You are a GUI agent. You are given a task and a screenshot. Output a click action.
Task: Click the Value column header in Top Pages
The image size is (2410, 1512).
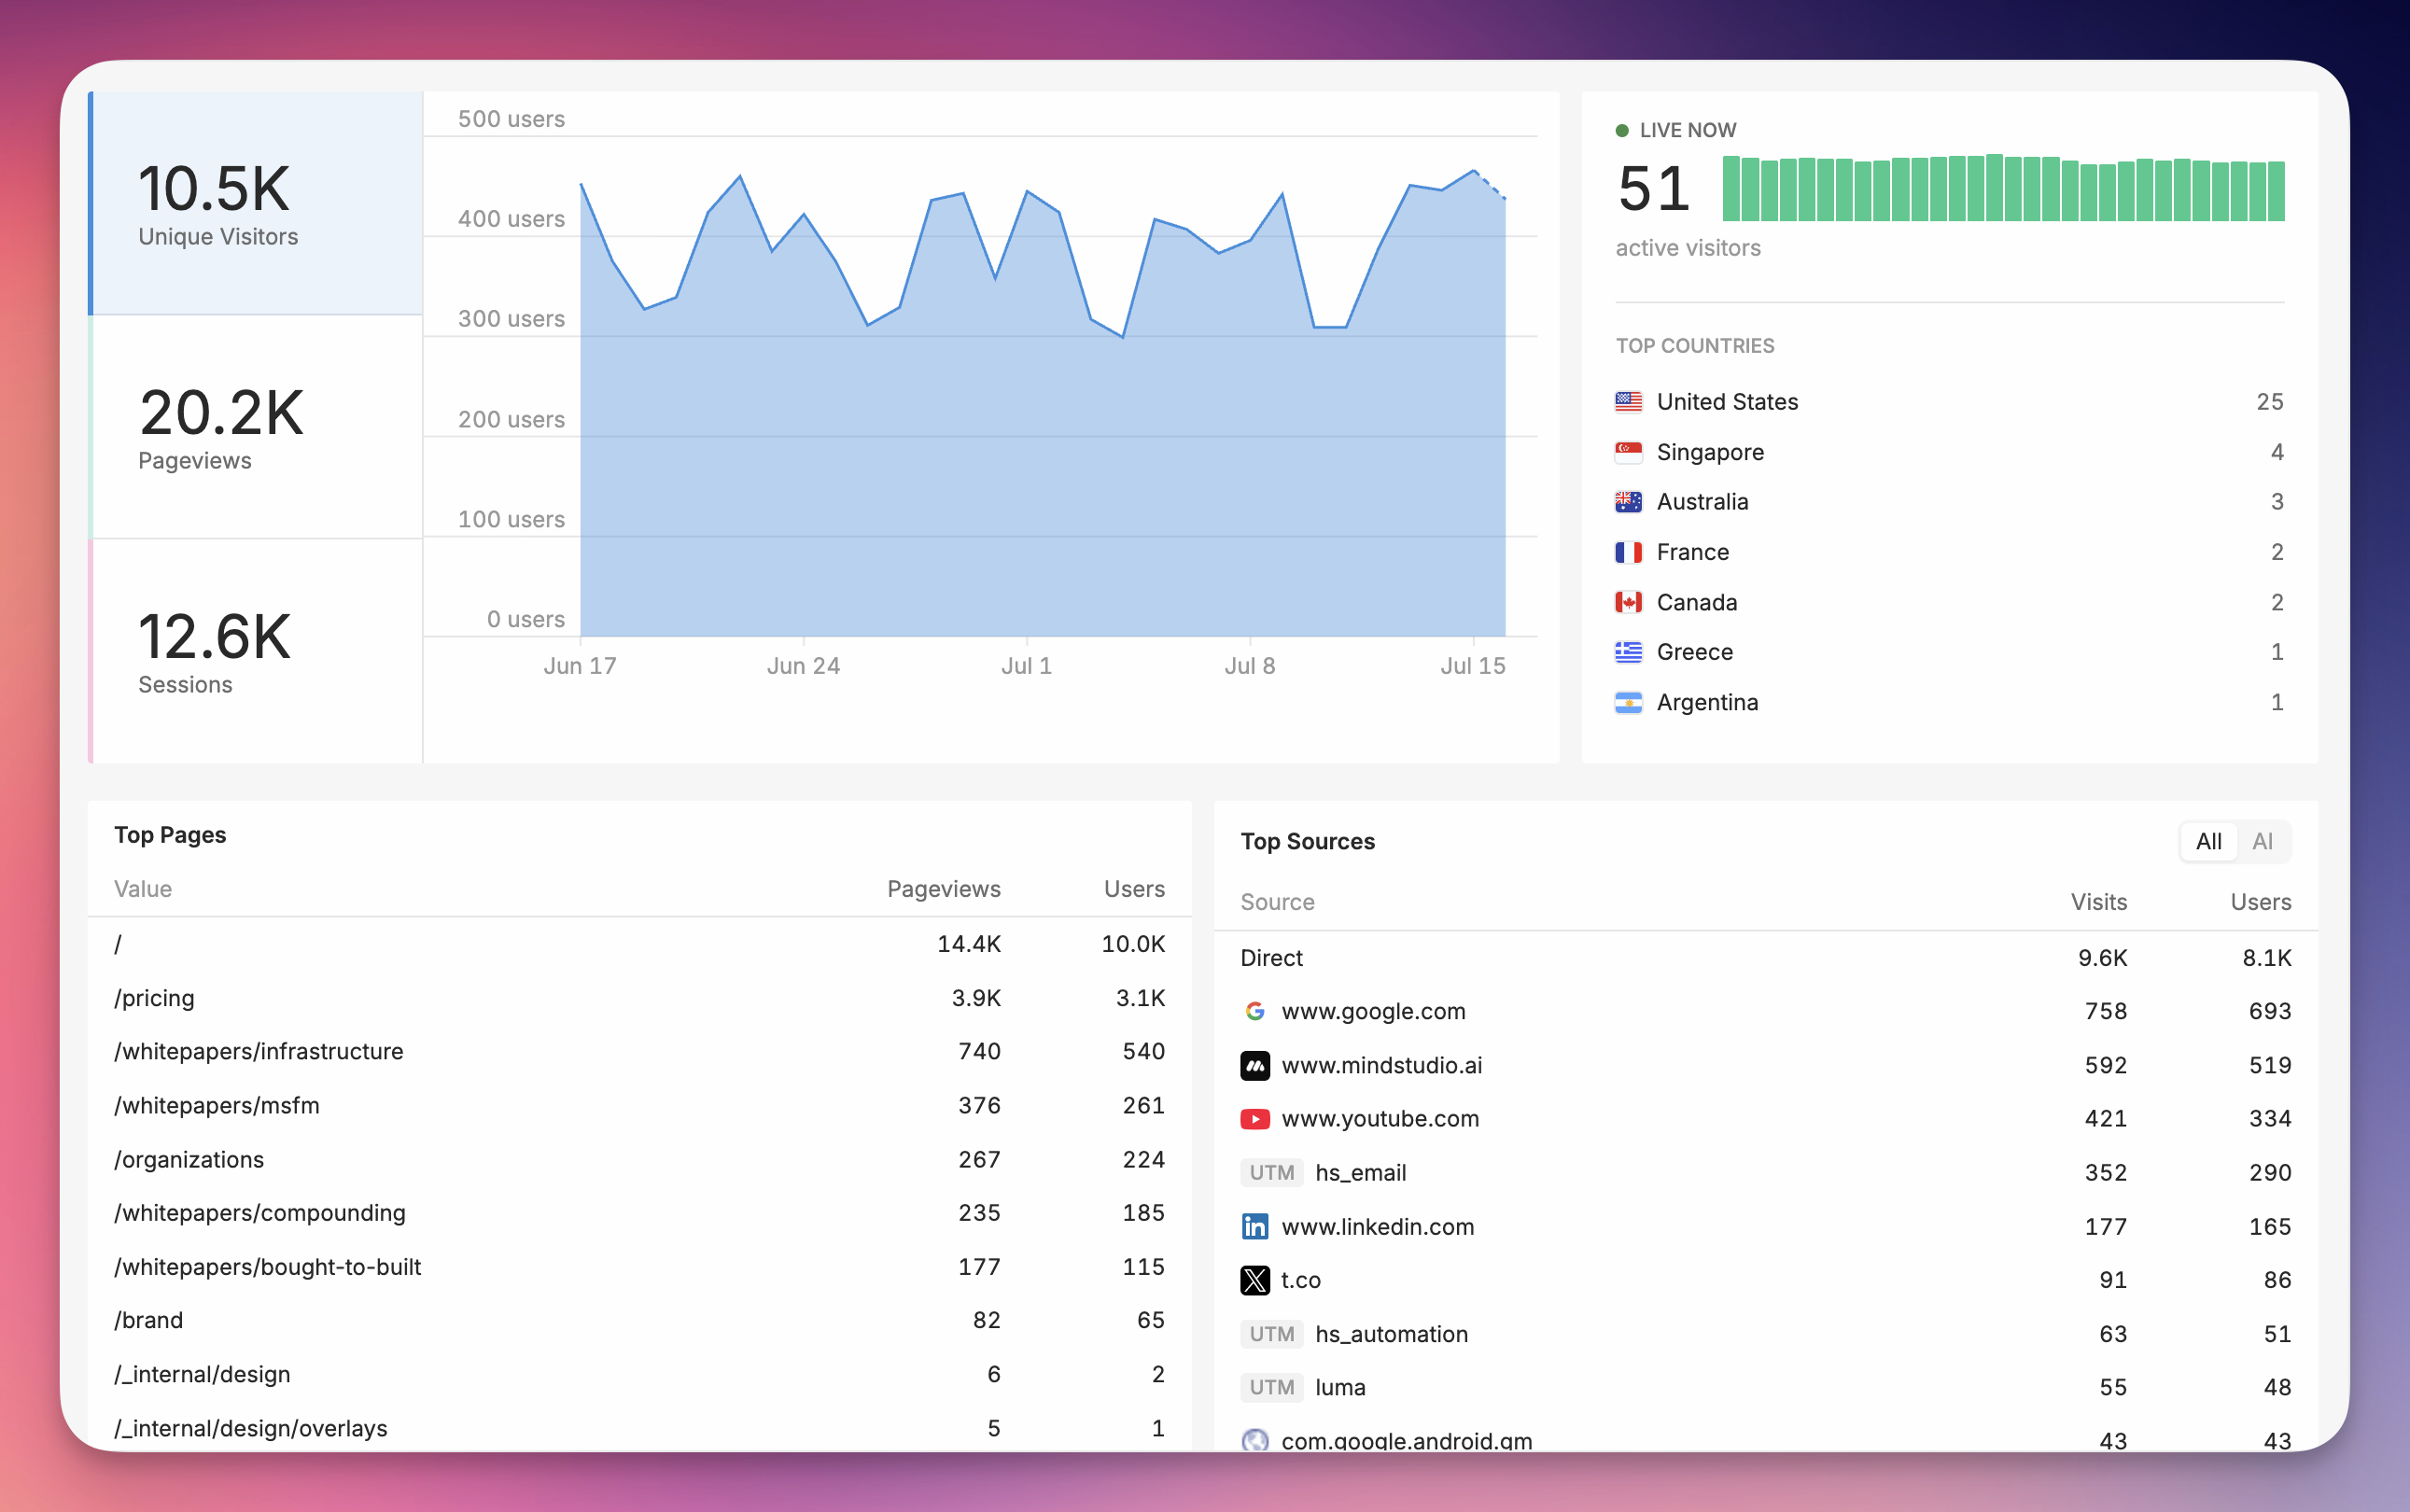pos(143,889)
